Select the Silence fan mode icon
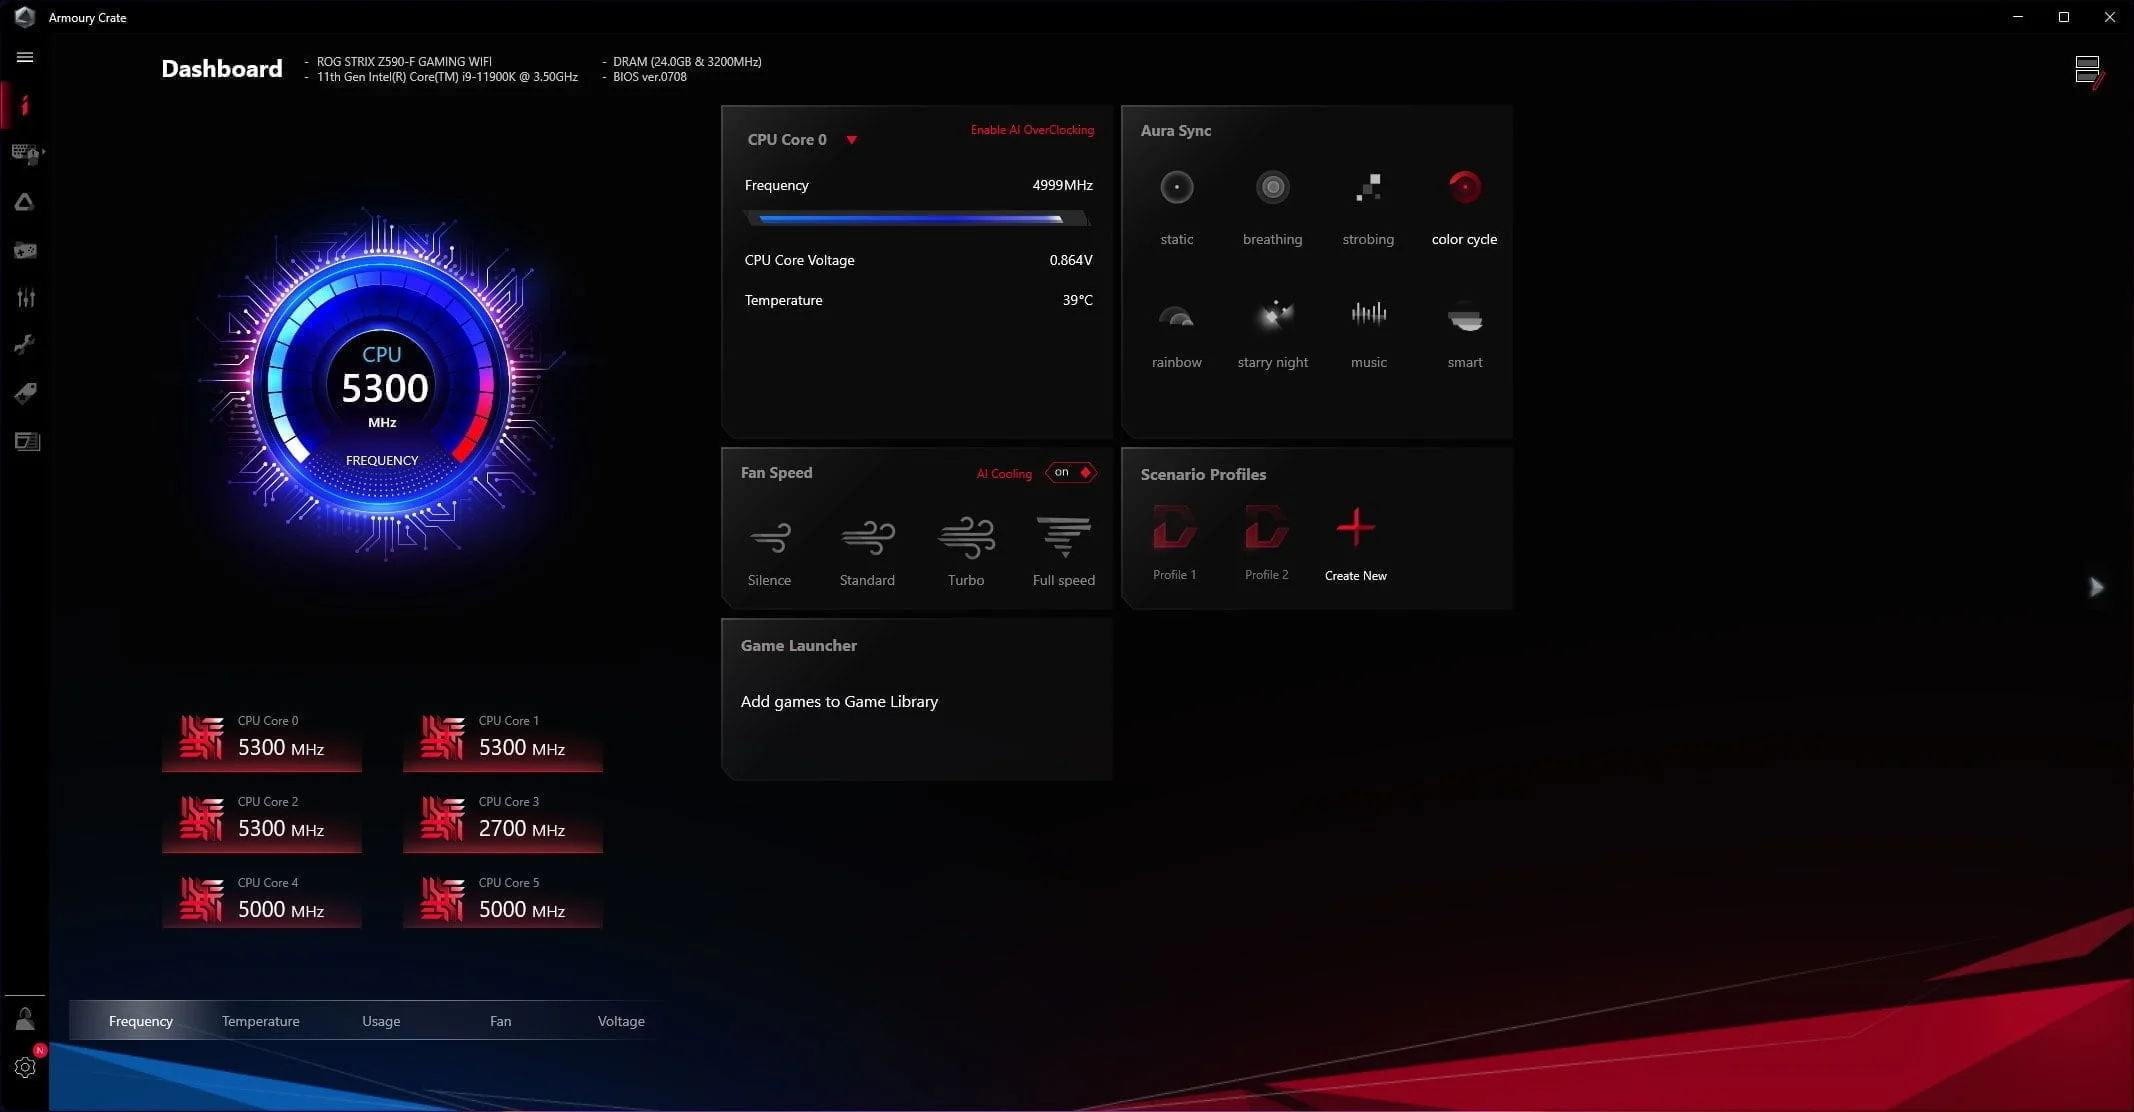This screenshot has height=1112, width=2134. 769,539
